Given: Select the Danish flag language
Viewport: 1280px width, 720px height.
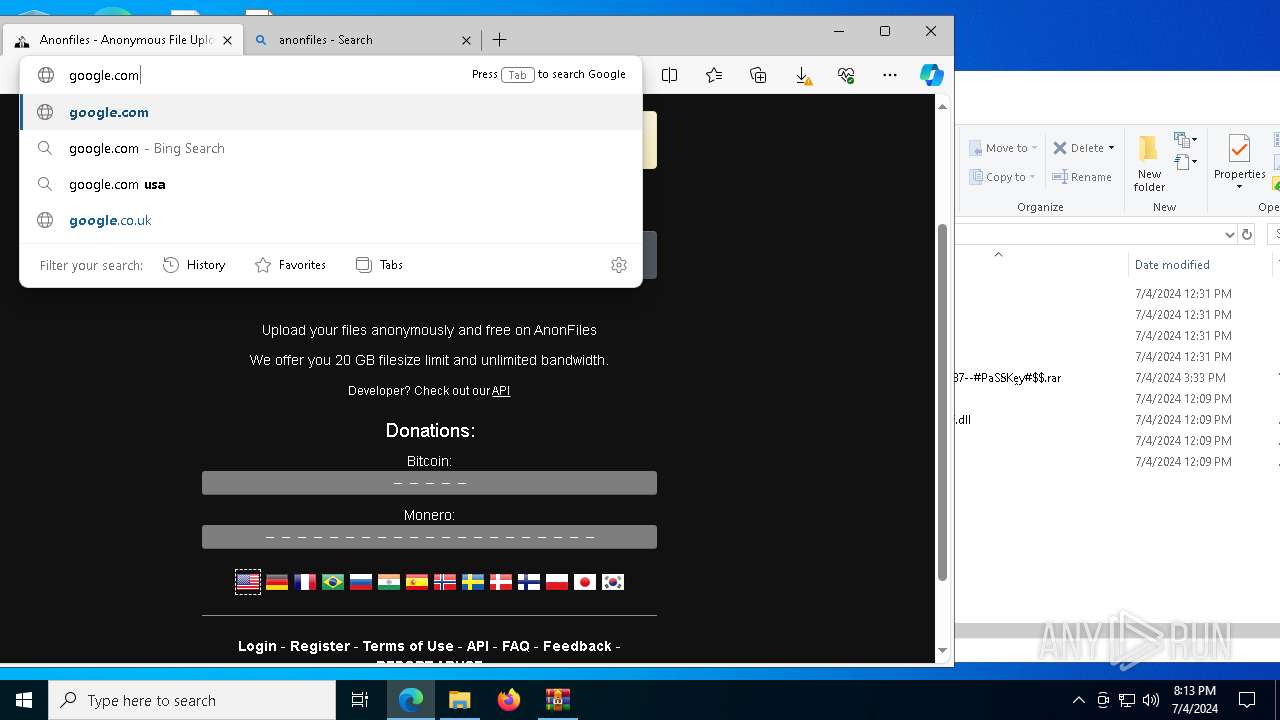Looking at the screenshot, I should (501, 582).
